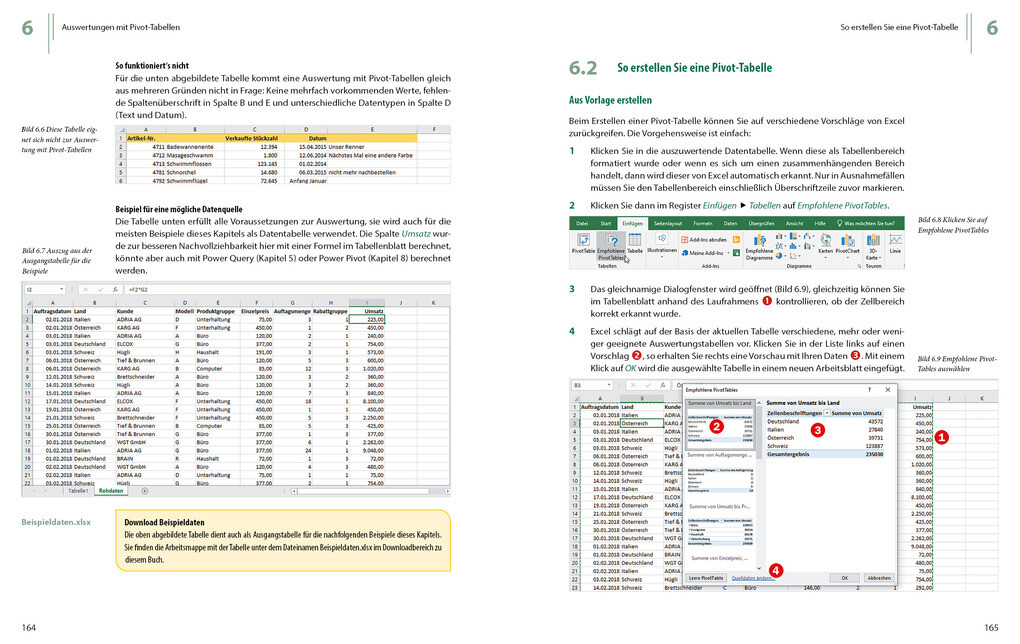
Task: Click the Verkaufte Stückzahl header cell
Action: pos(252,138)
